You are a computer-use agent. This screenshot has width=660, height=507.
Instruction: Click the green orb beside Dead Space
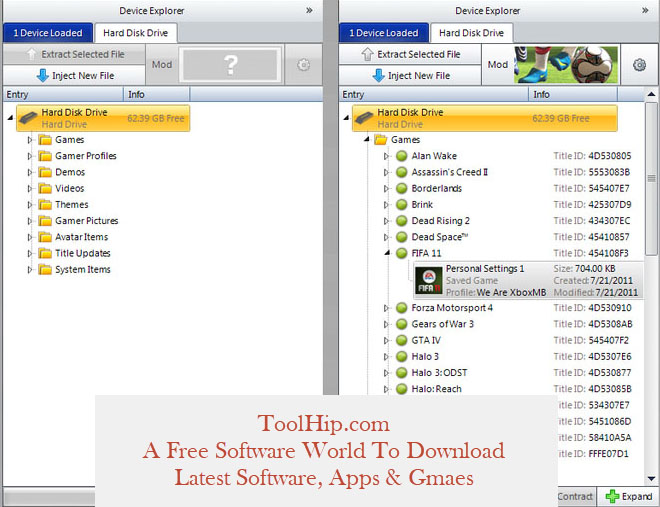point(402,237)
